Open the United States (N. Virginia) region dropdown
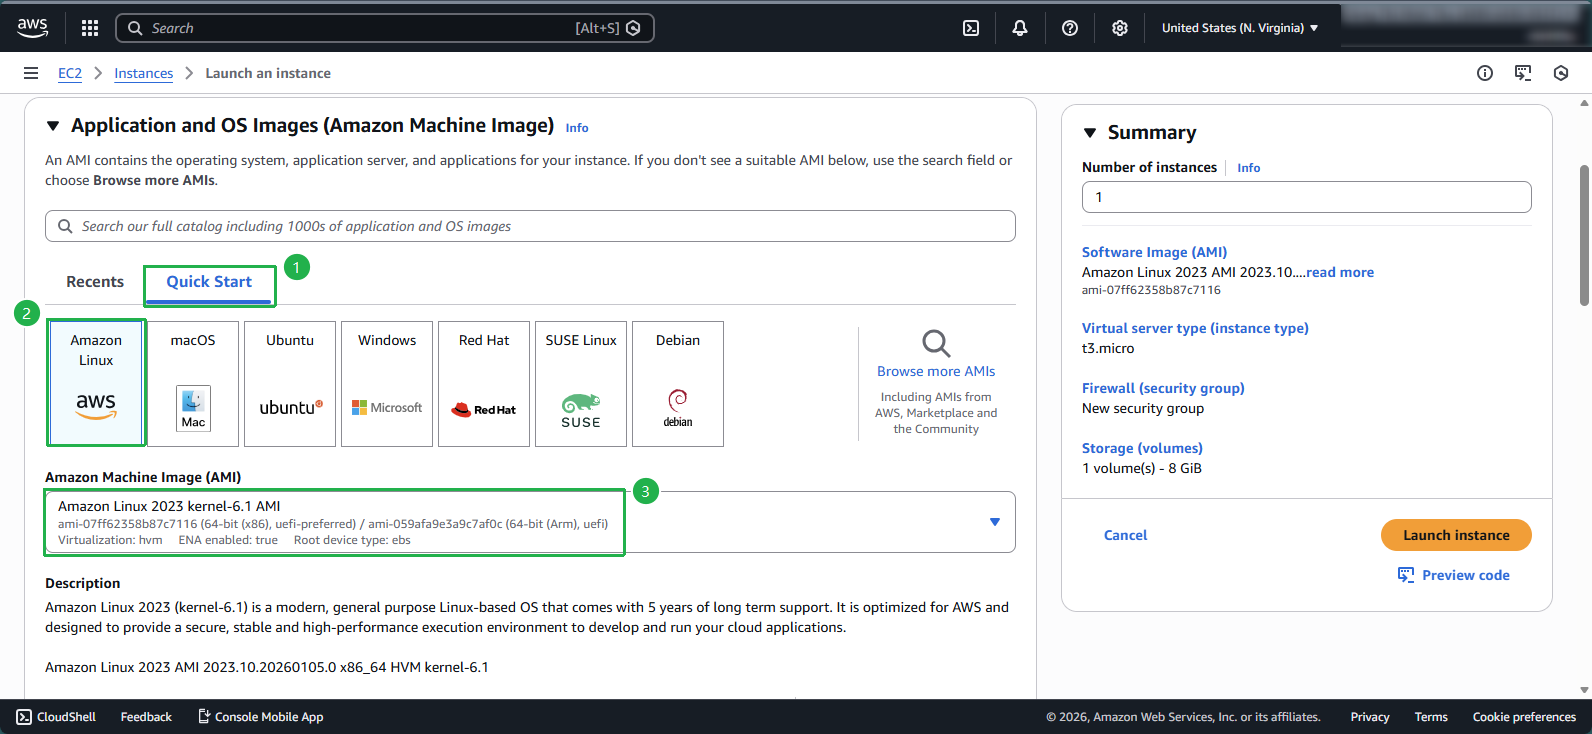 tap(1240, 28)
